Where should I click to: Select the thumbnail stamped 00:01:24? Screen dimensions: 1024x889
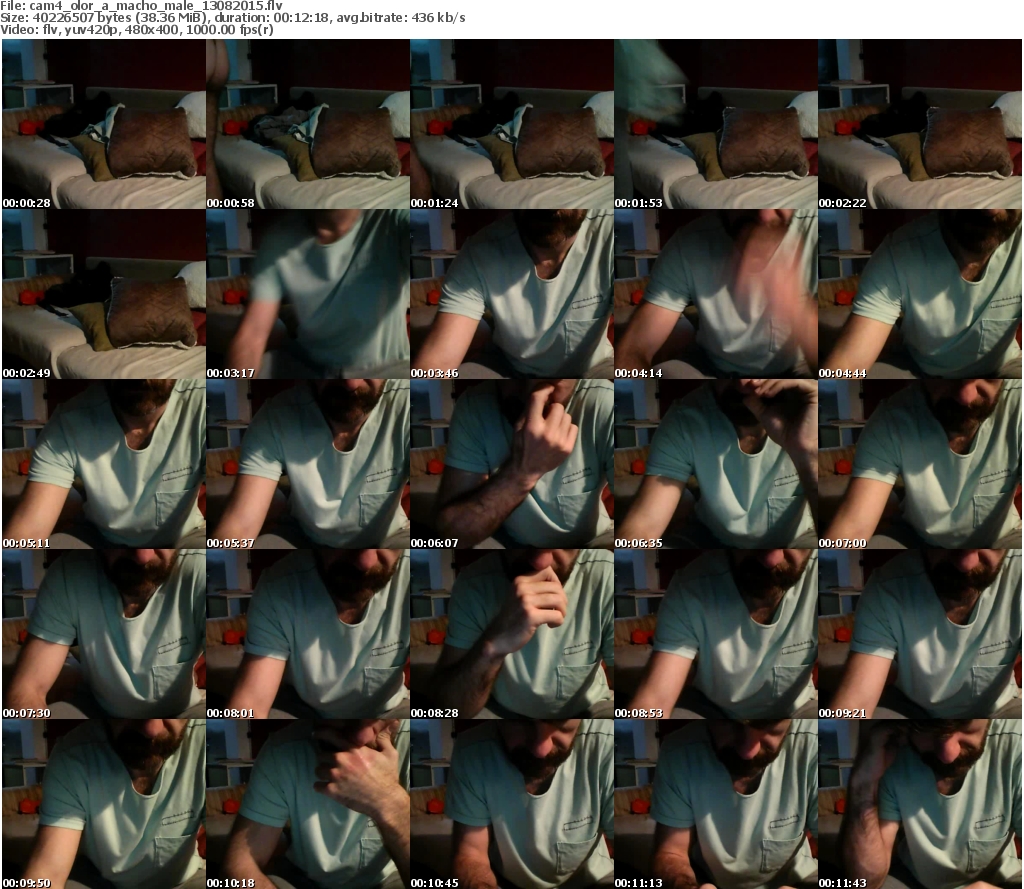512,124
